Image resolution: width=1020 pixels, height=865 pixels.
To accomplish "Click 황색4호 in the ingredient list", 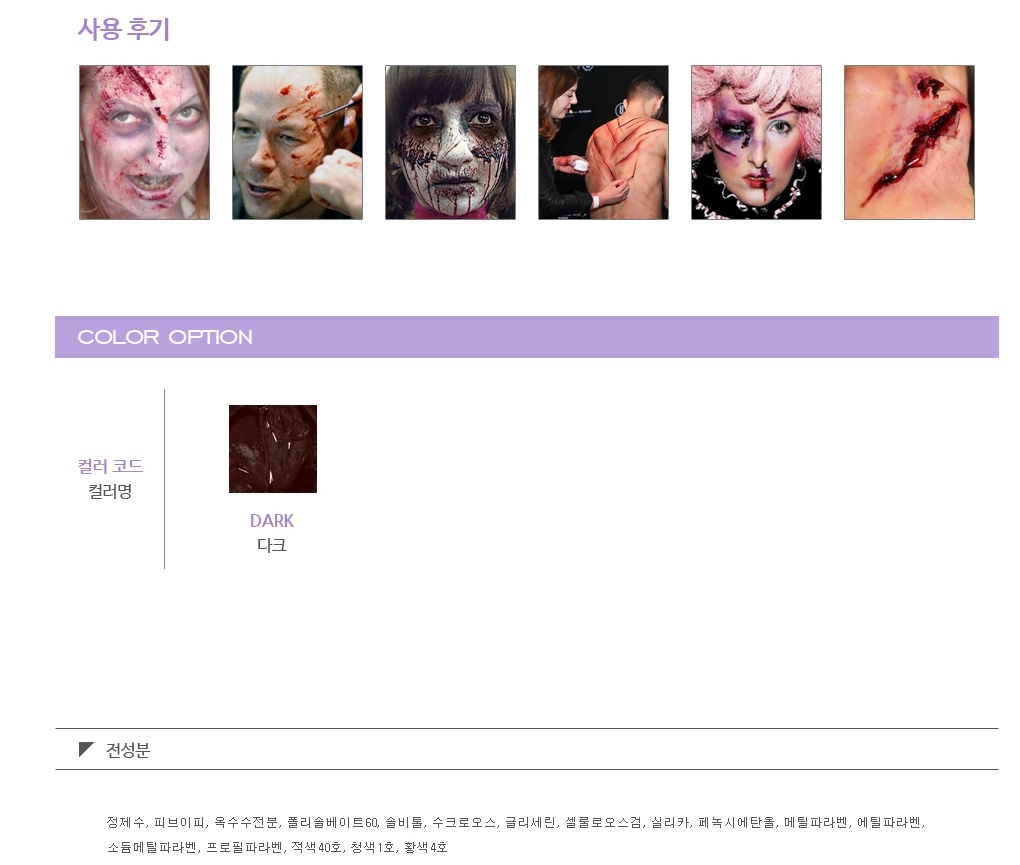I will [425, 847].
